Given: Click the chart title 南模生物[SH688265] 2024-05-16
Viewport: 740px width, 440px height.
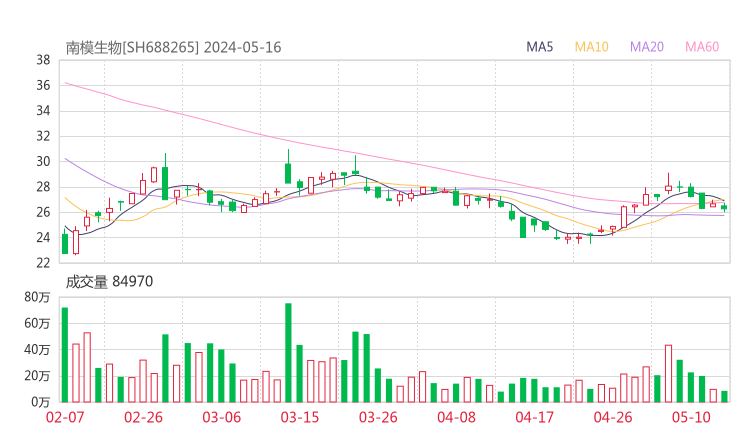Looking at the screenshot, I should 173,47.
